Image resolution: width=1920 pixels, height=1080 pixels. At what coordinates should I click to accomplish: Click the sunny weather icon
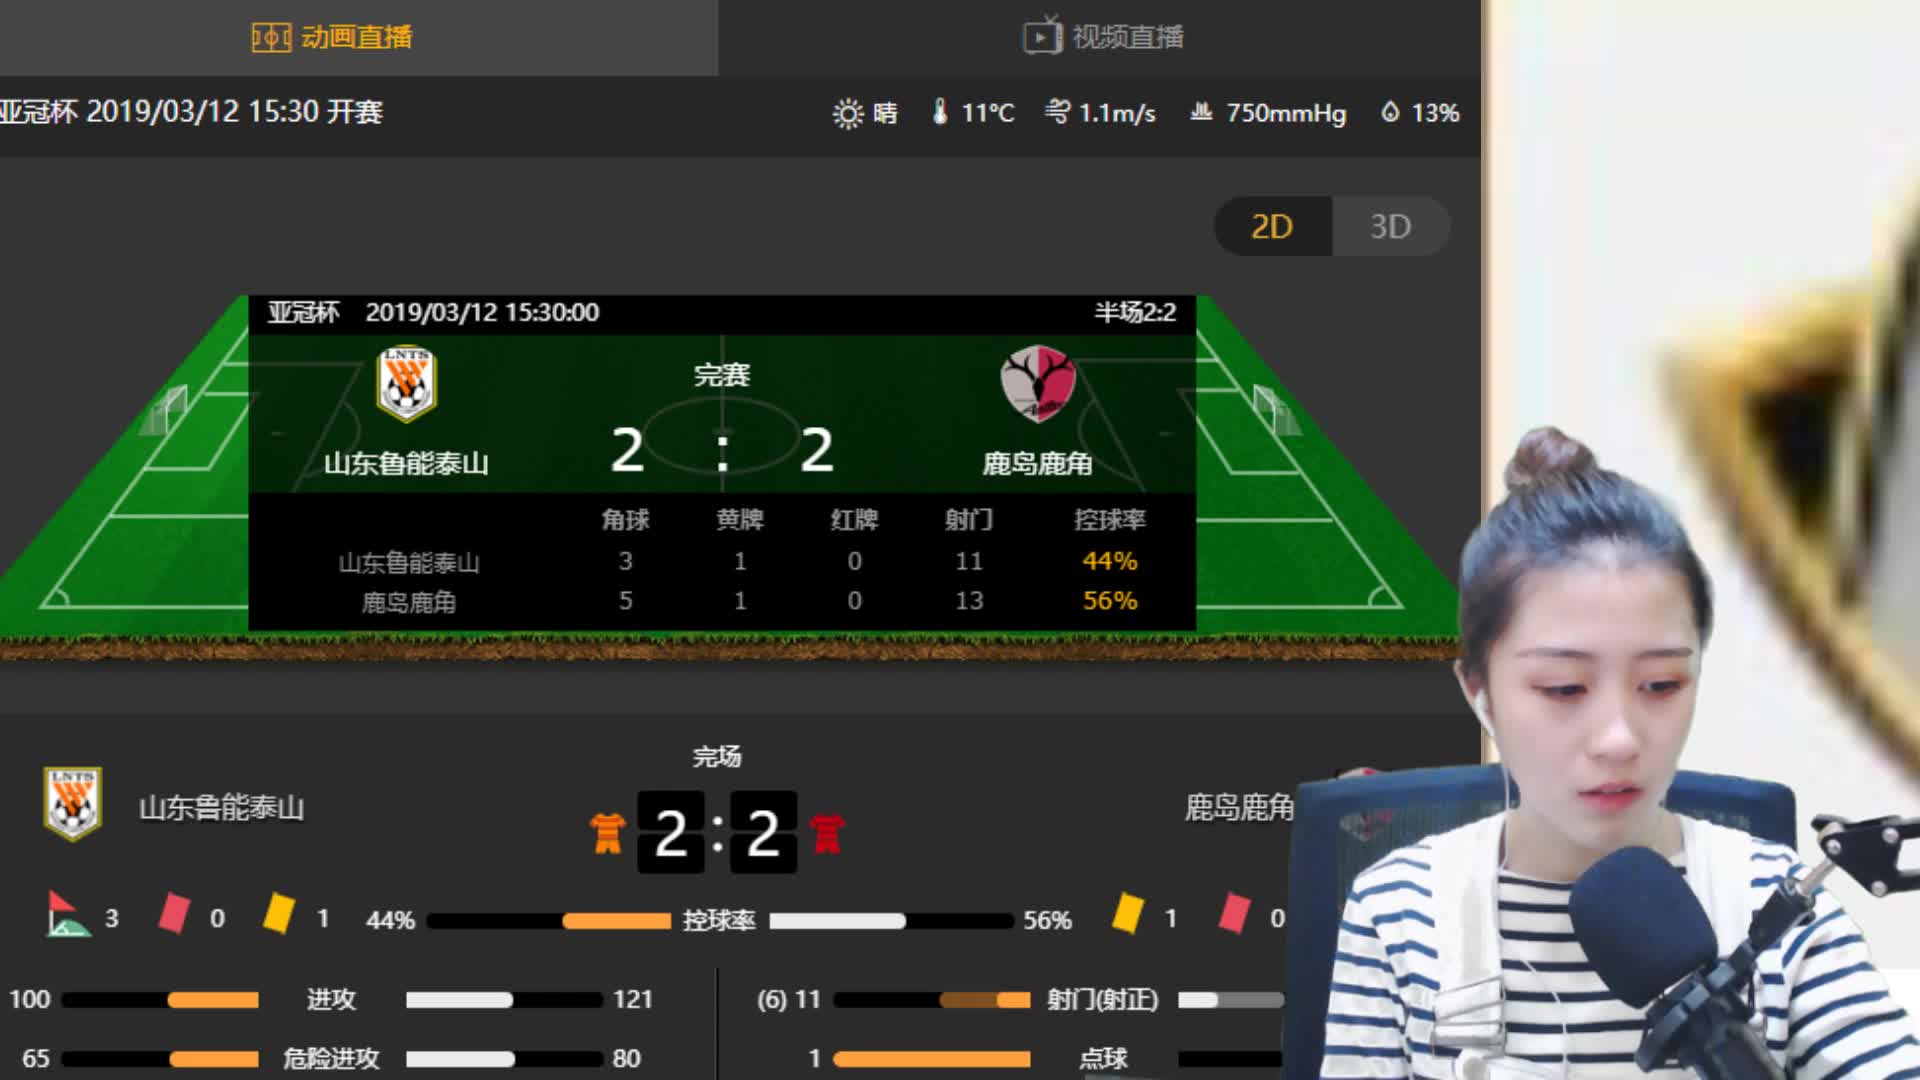847,113
